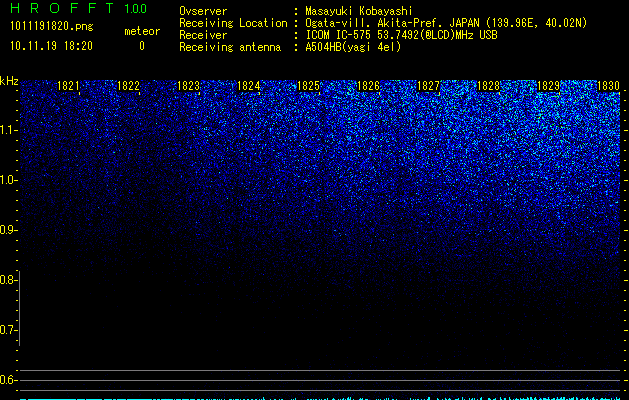
Task: Click time marker 1824
Action: click(x=248, y=86)
